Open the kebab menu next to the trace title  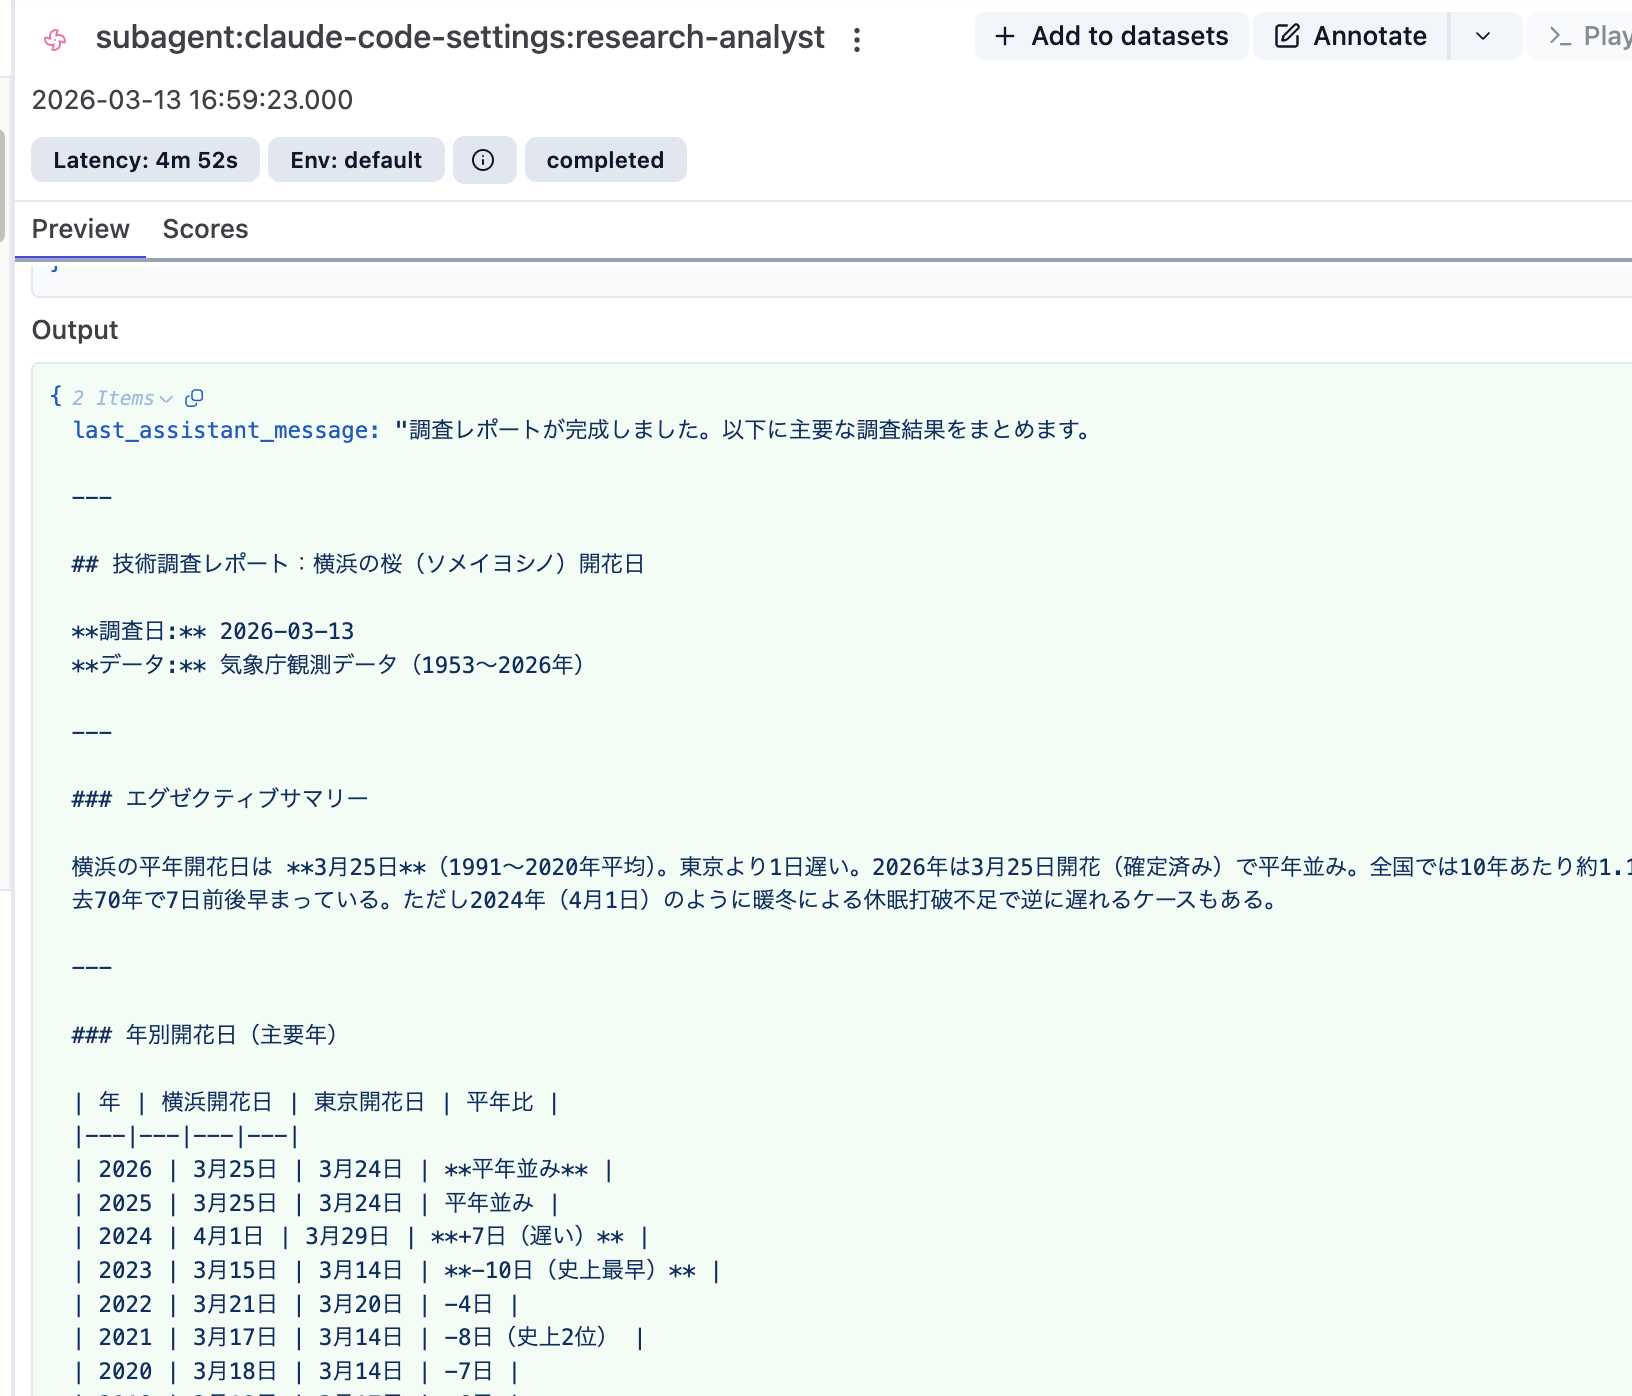point(858,37)
